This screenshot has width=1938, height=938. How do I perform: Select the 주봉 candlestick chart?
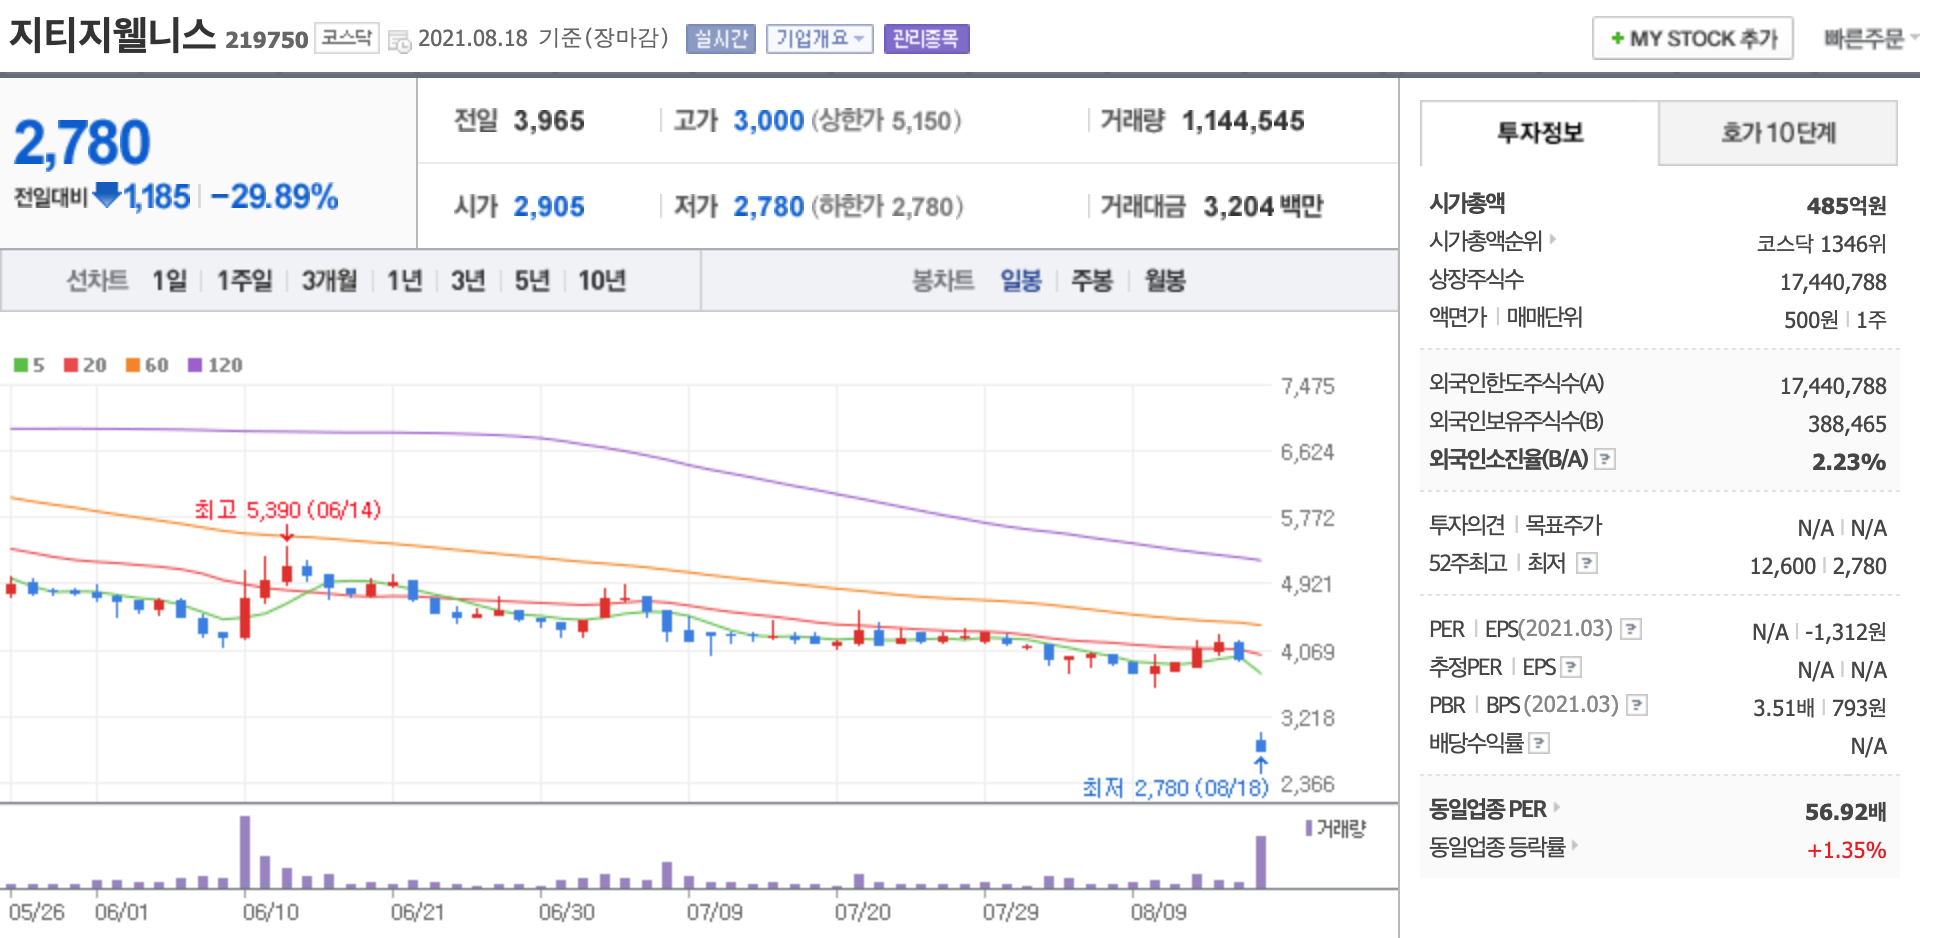1092,281
